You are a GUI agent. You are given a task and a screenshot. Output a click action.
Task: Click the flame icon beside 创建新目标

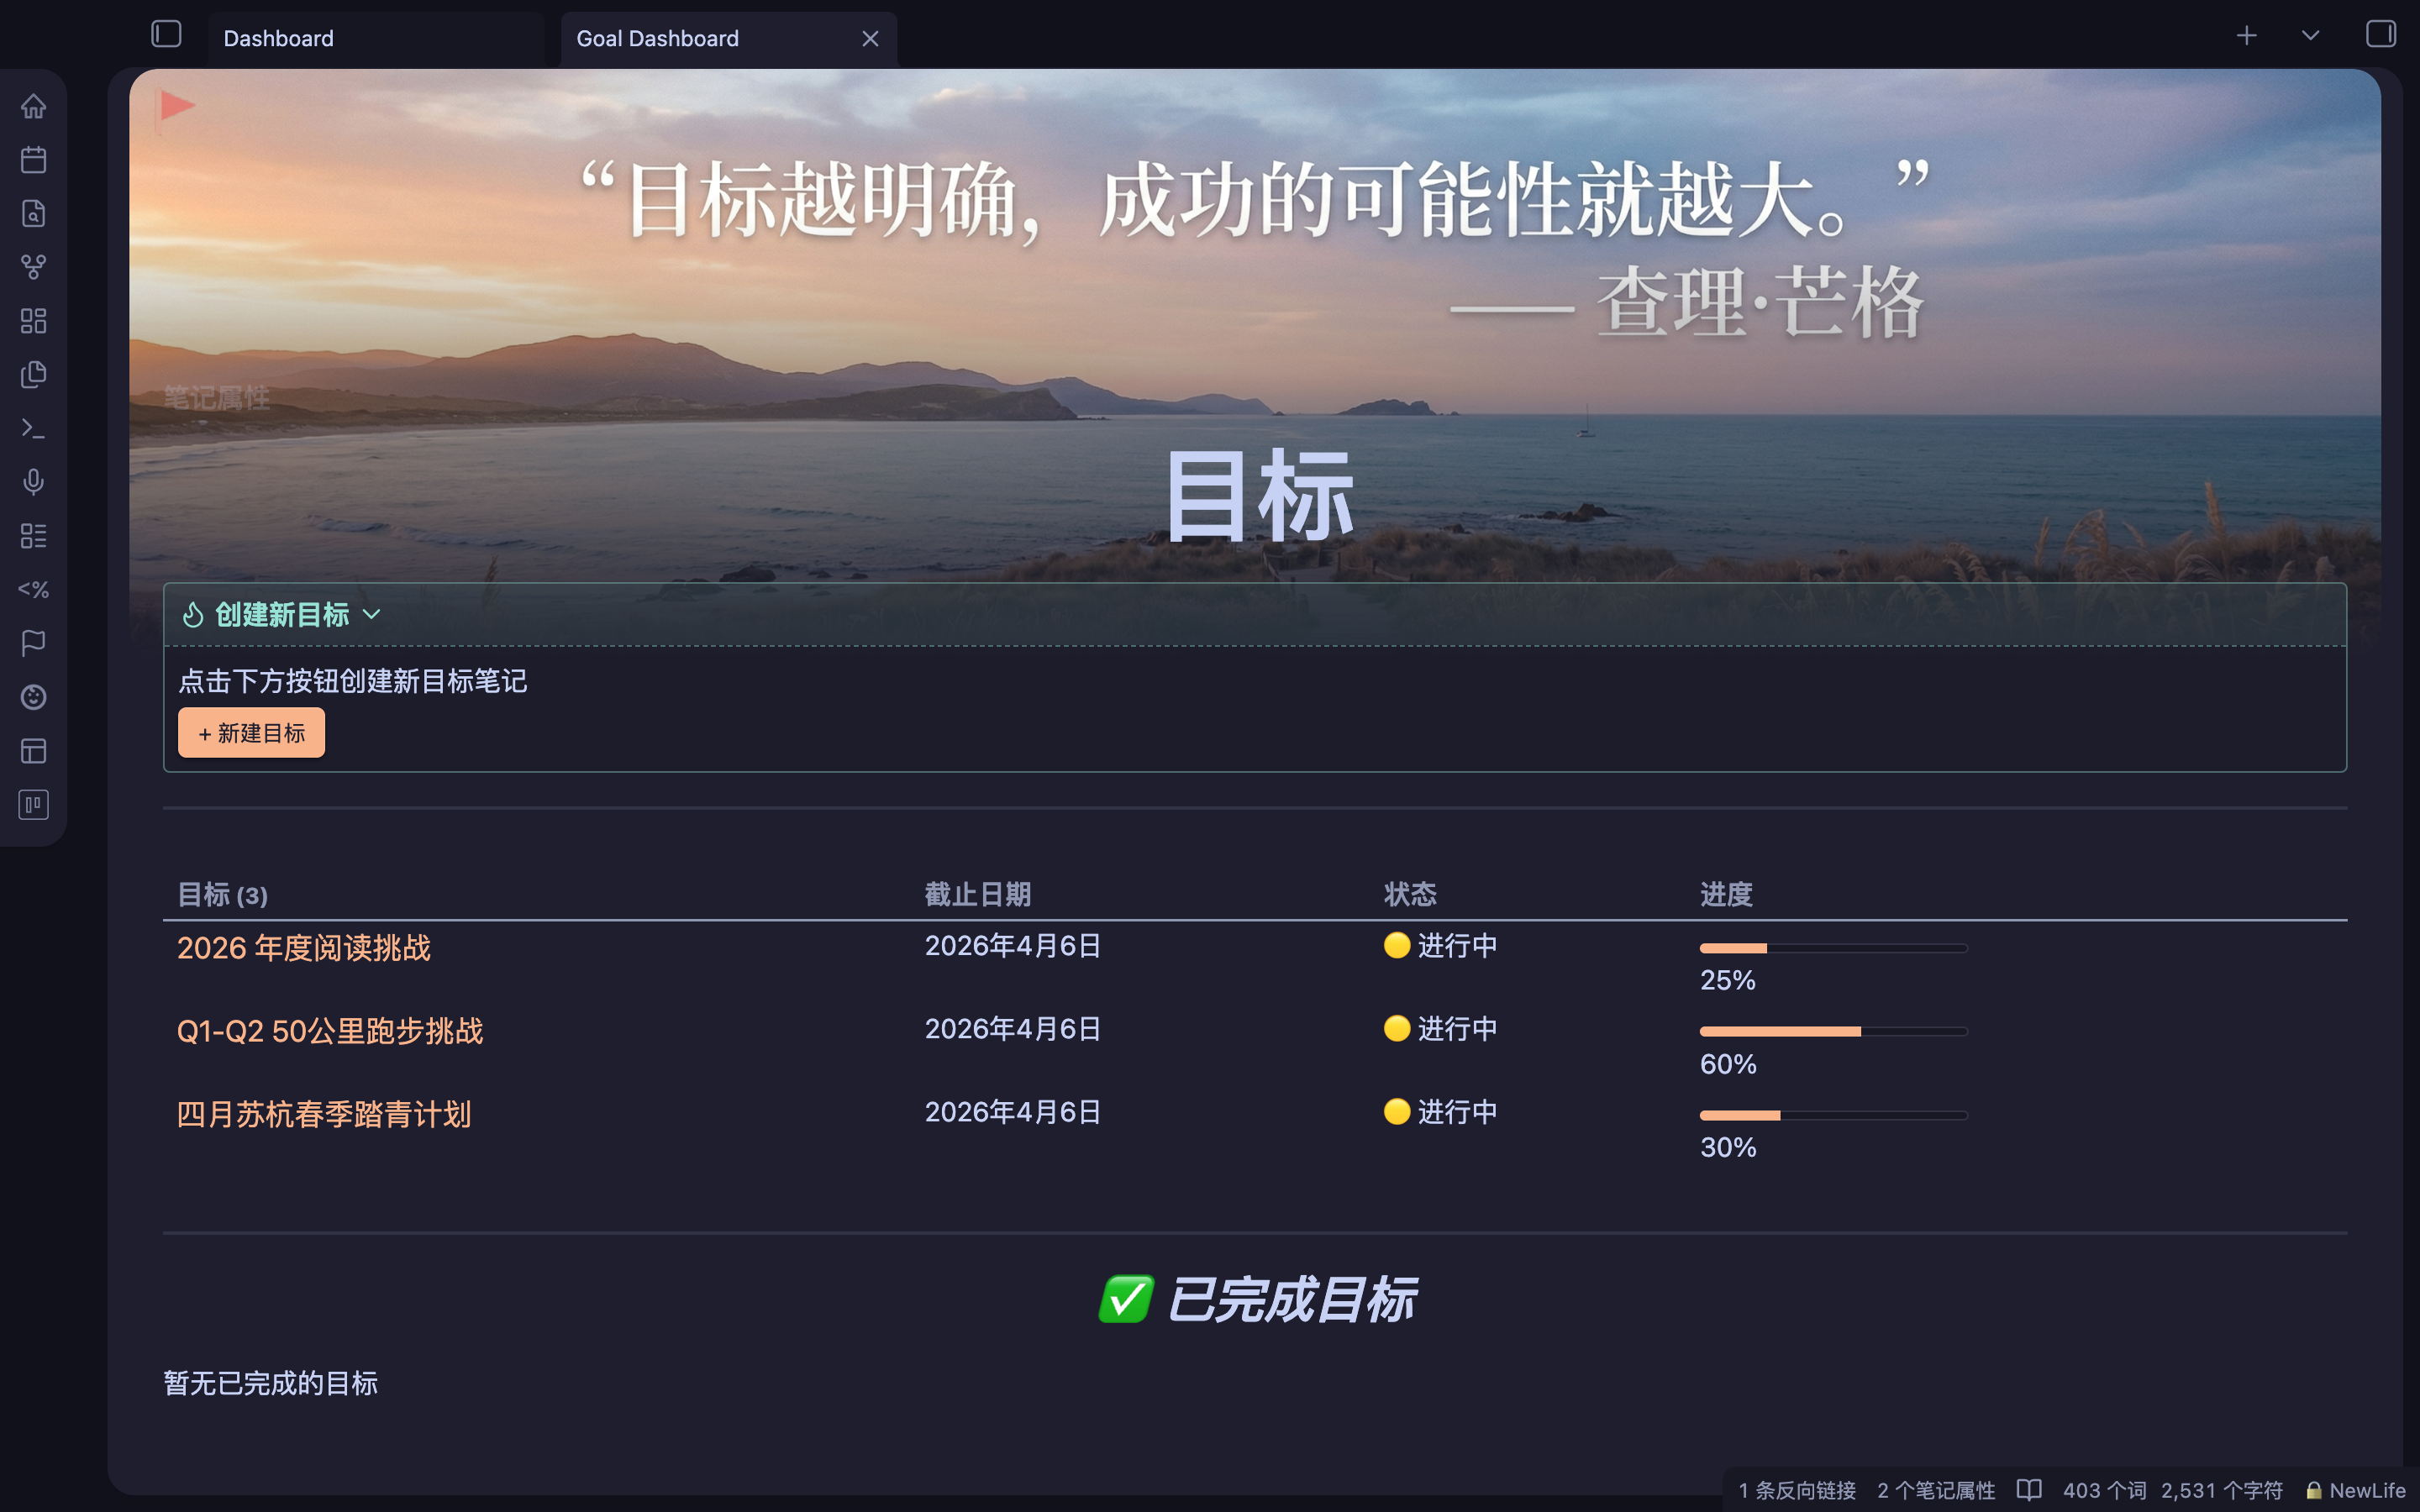(193, 614)
